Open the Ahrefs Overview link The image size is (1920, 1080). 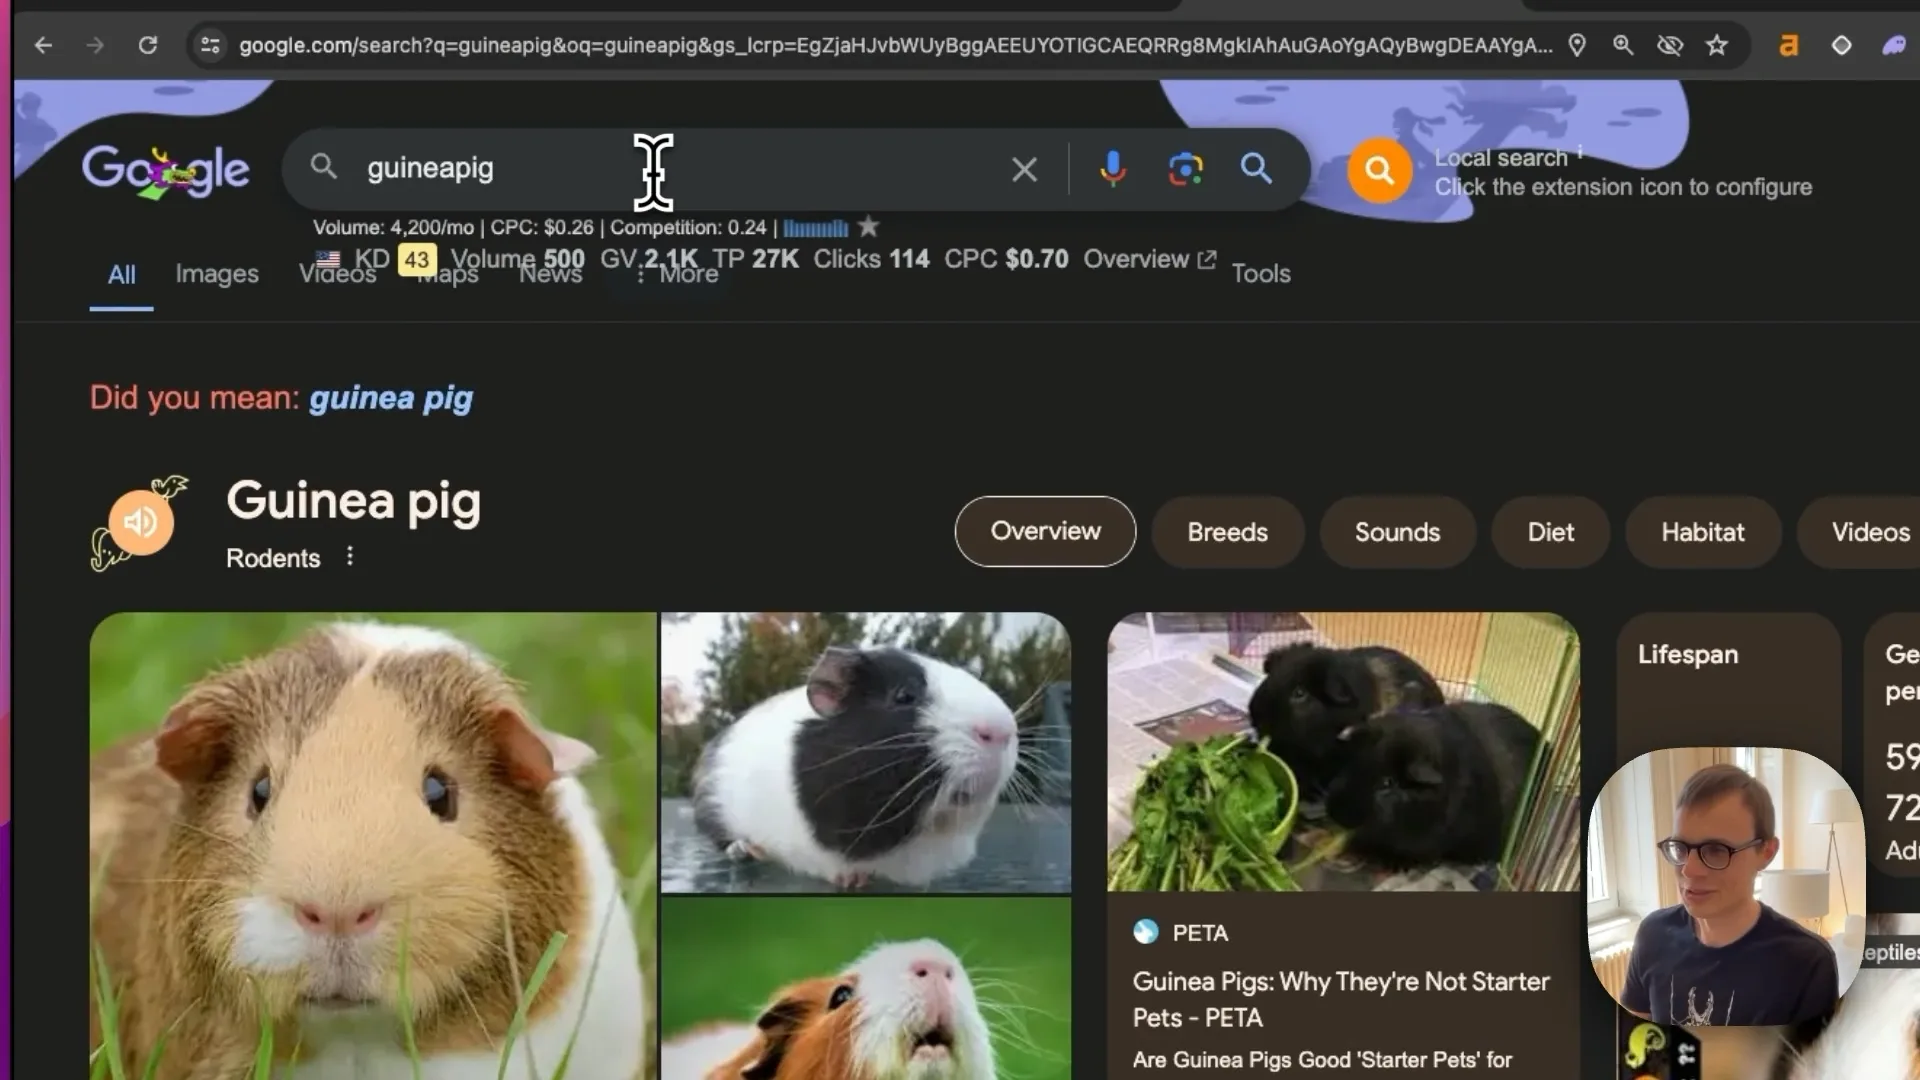pos(1149,259)
